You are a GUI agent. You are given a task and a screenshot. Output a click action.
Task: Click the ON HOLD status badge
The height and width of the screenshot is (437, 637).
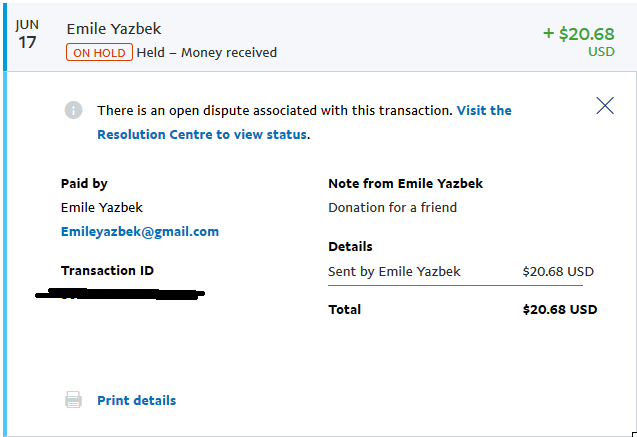click(x=99, y=52)
